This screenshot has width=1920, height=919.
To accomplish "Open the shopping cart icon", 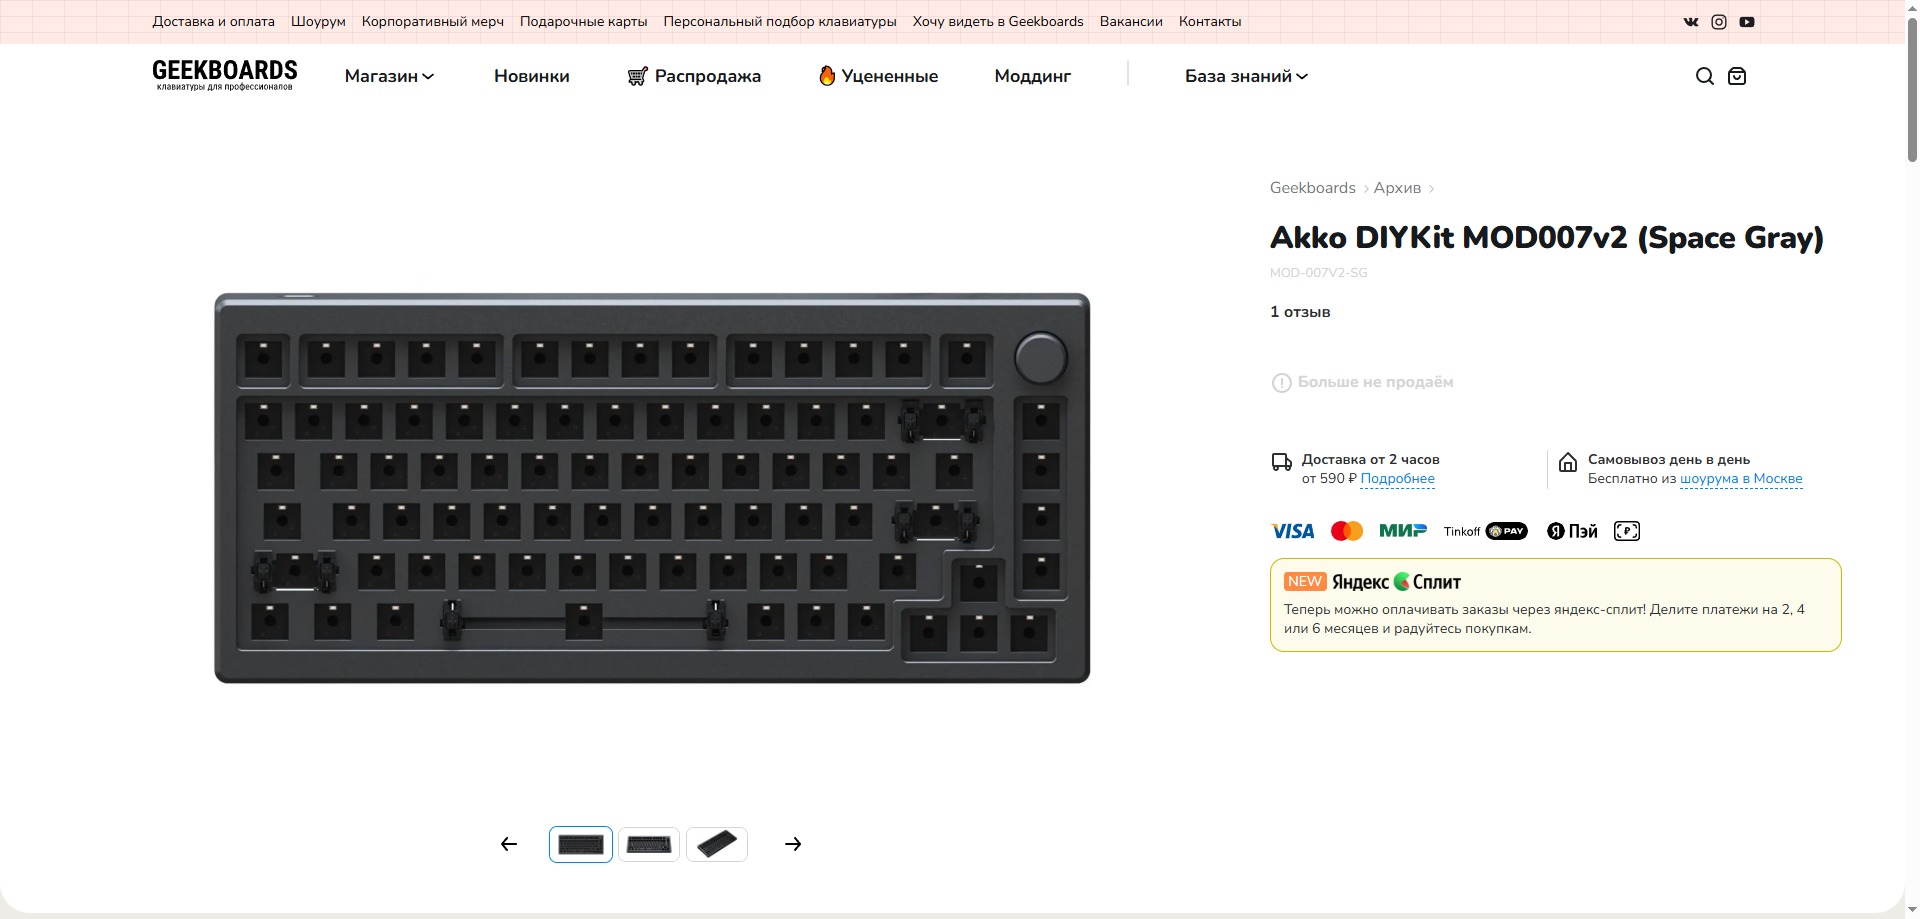I will click(1737, 76).
